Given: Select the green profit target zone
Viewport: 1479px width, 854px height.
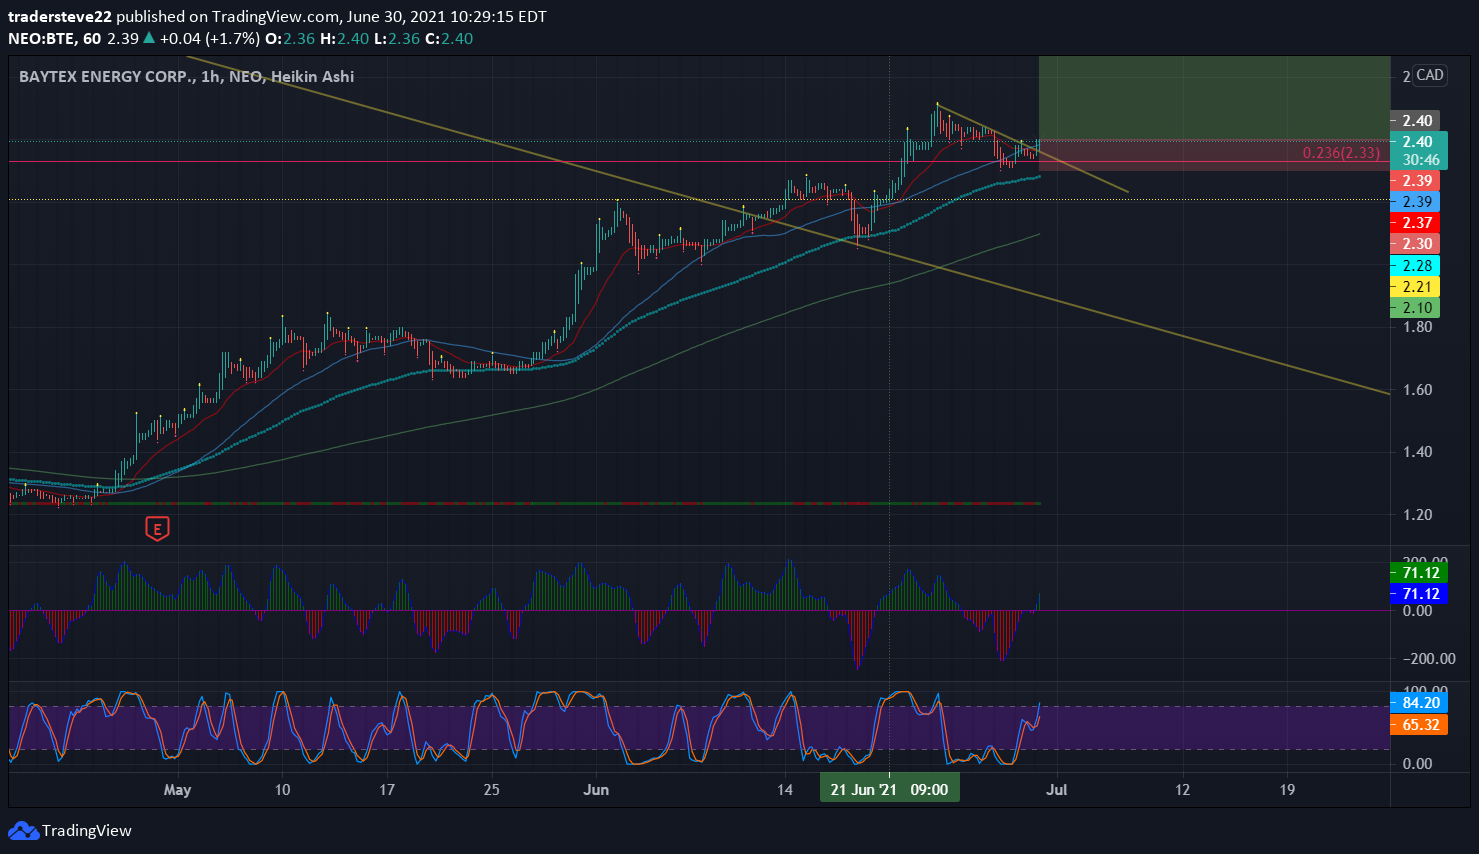Looking at the screenshot, I should [x=1214, y=98].
